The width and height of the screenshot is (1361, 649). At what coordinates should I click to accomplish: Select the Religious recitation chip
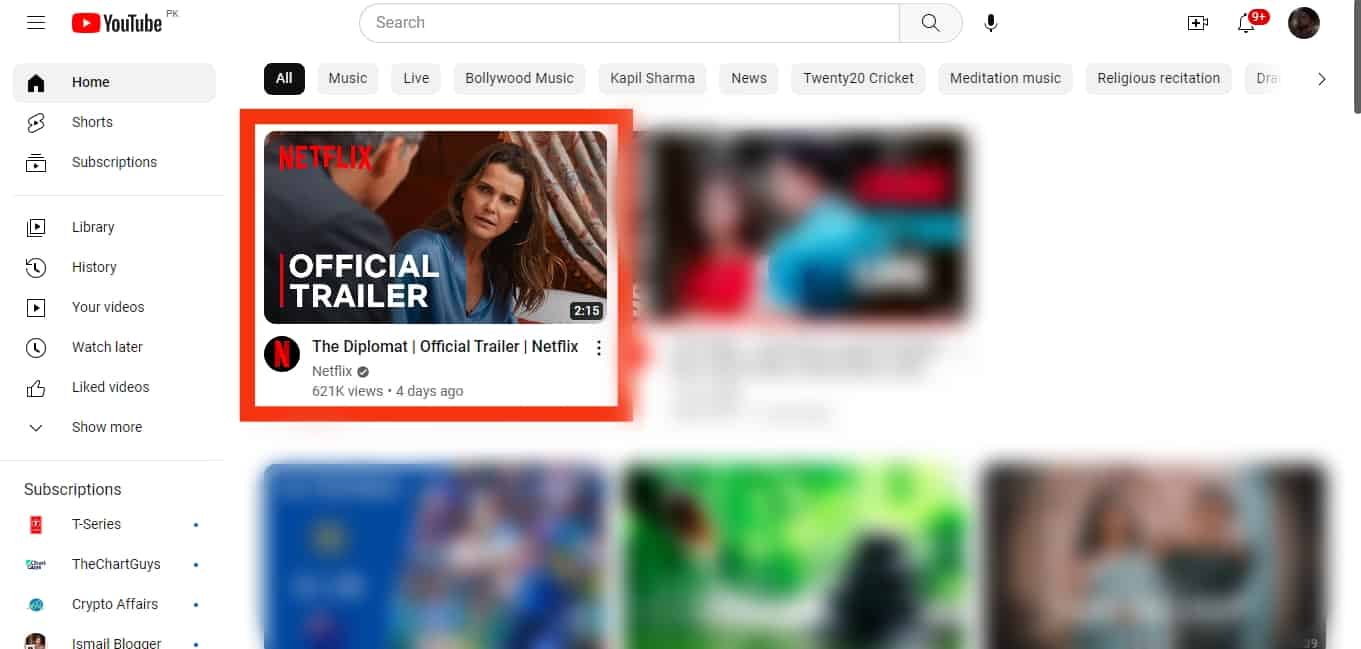point(1158,79)
